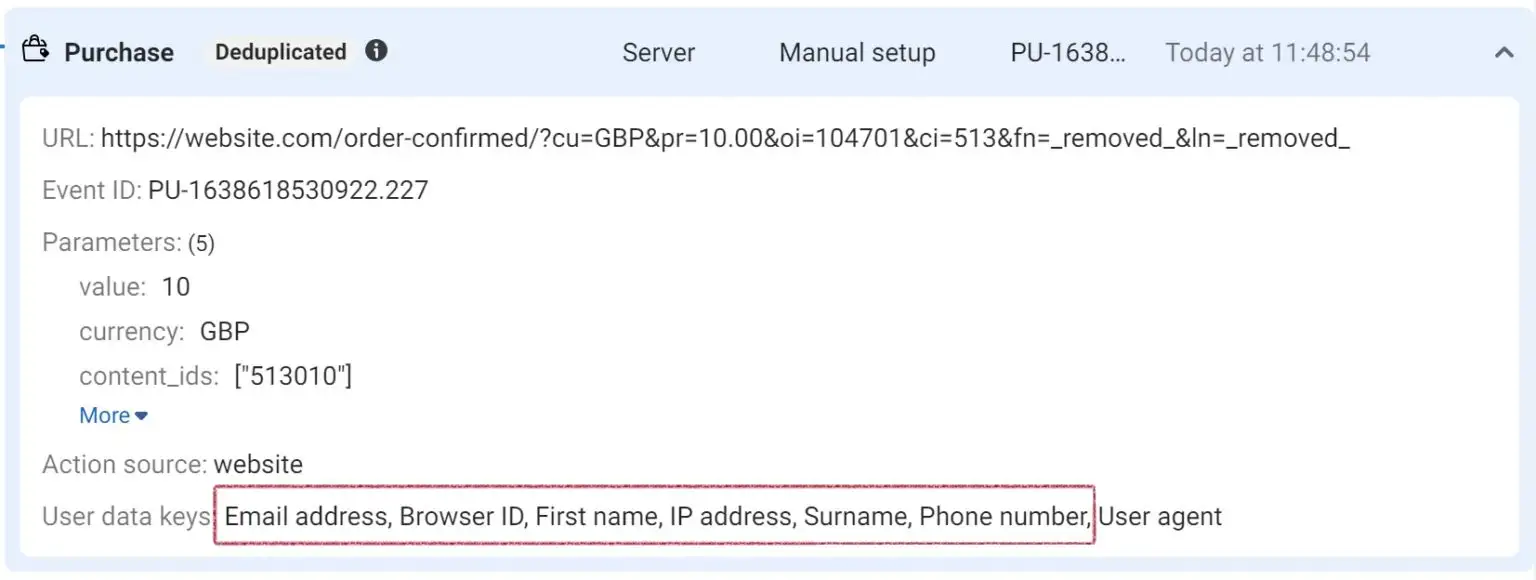Click the Deduplicated badge
1536x580 pixels.
point(280,52)
